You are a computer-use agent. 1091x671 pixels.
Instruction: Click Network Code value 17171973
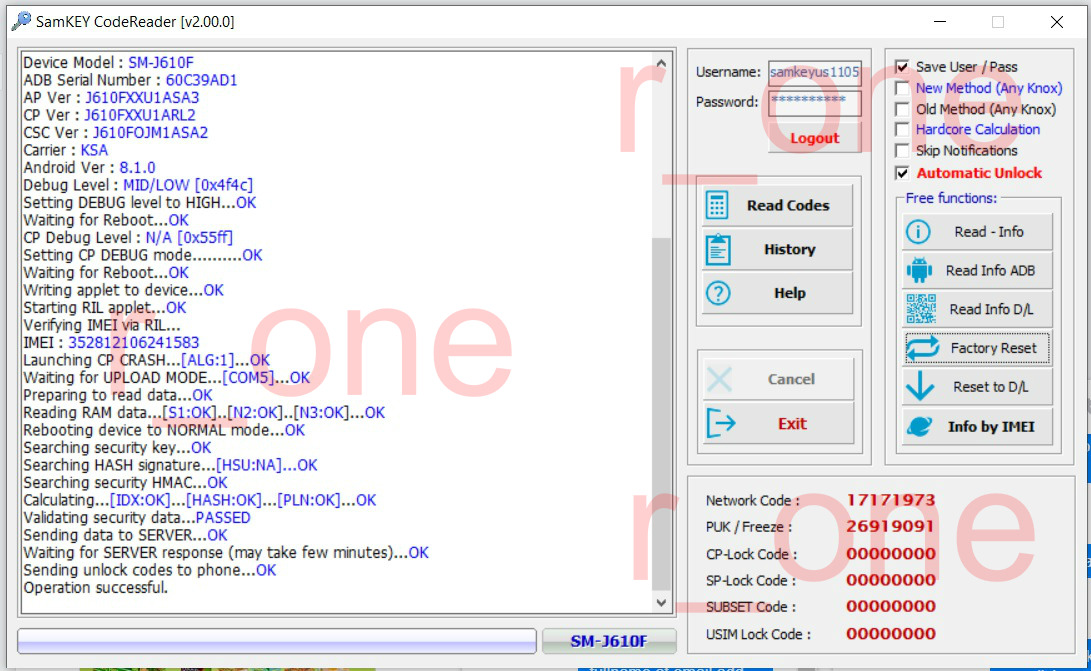891,500
